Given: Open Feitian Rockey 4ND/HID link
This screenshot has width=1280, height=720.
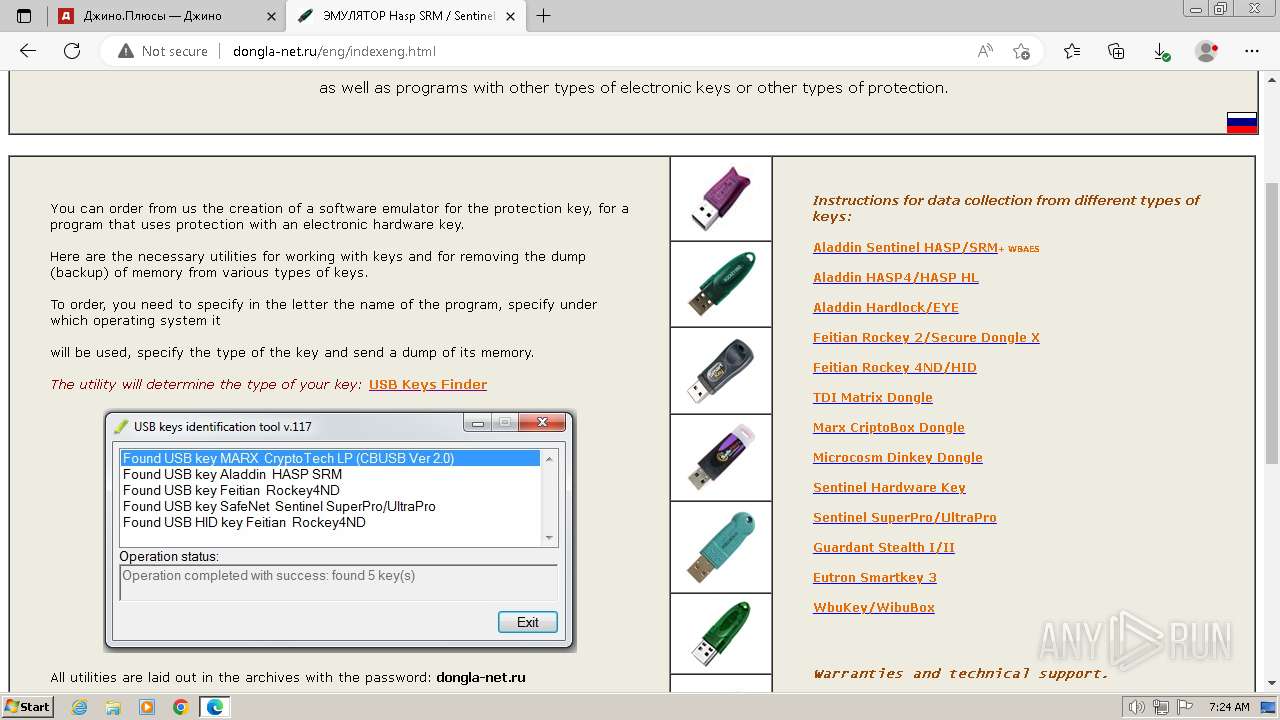Looking at the screenshot, I should [895, 367].
